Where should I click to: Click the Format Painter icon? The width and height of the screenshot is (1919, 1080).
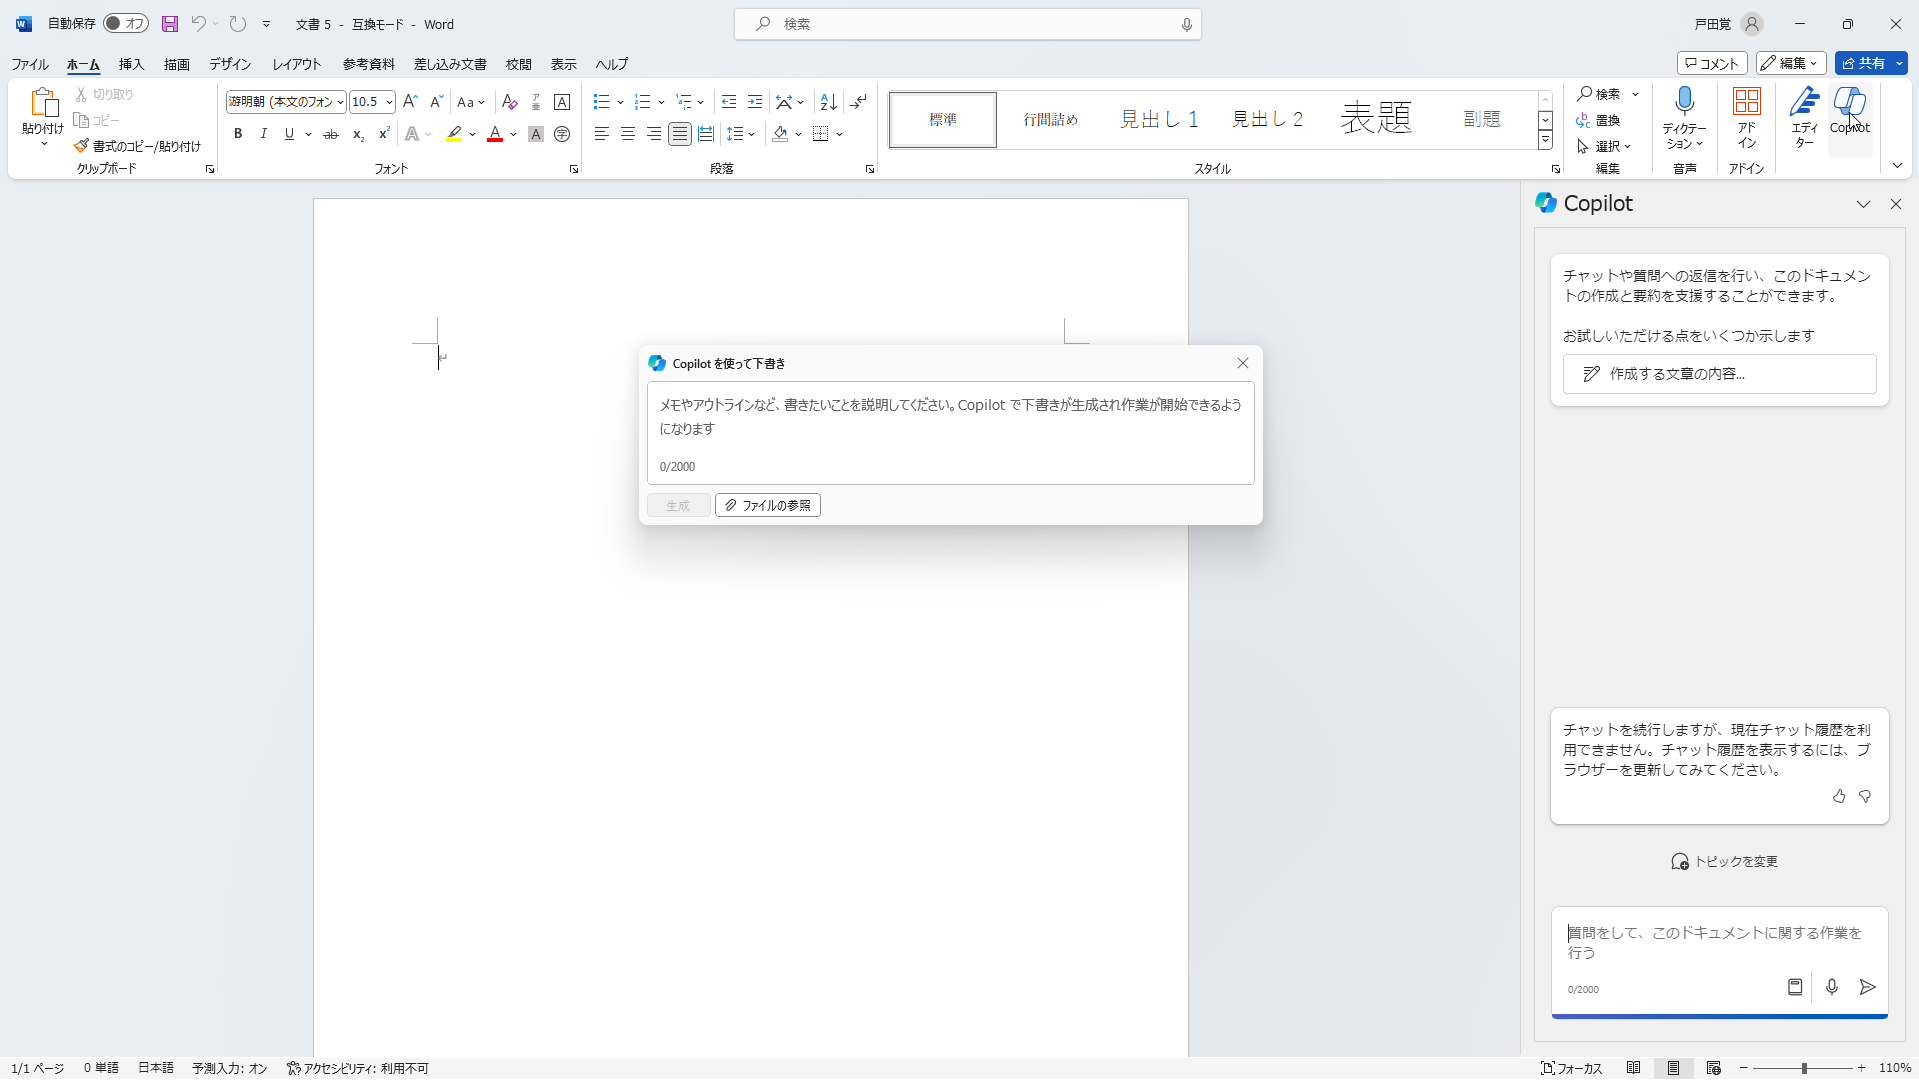pos(81,146)
